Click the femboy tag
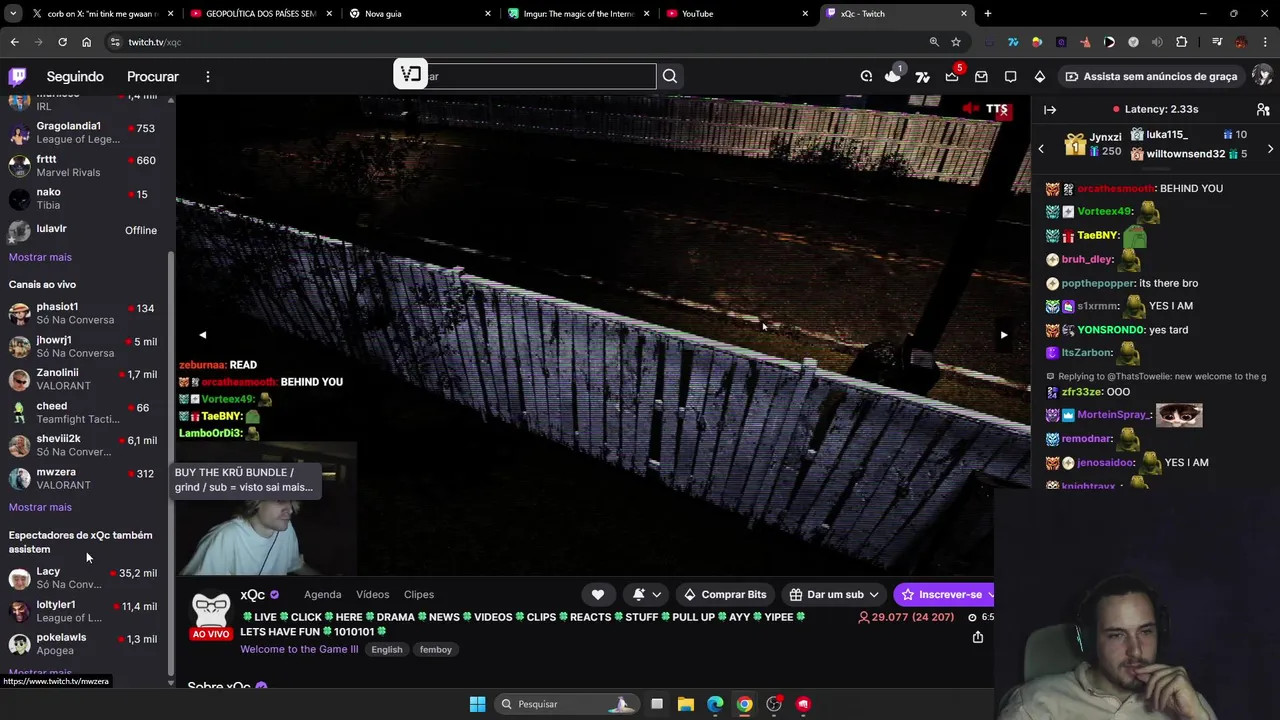 [x=436, y=650]
